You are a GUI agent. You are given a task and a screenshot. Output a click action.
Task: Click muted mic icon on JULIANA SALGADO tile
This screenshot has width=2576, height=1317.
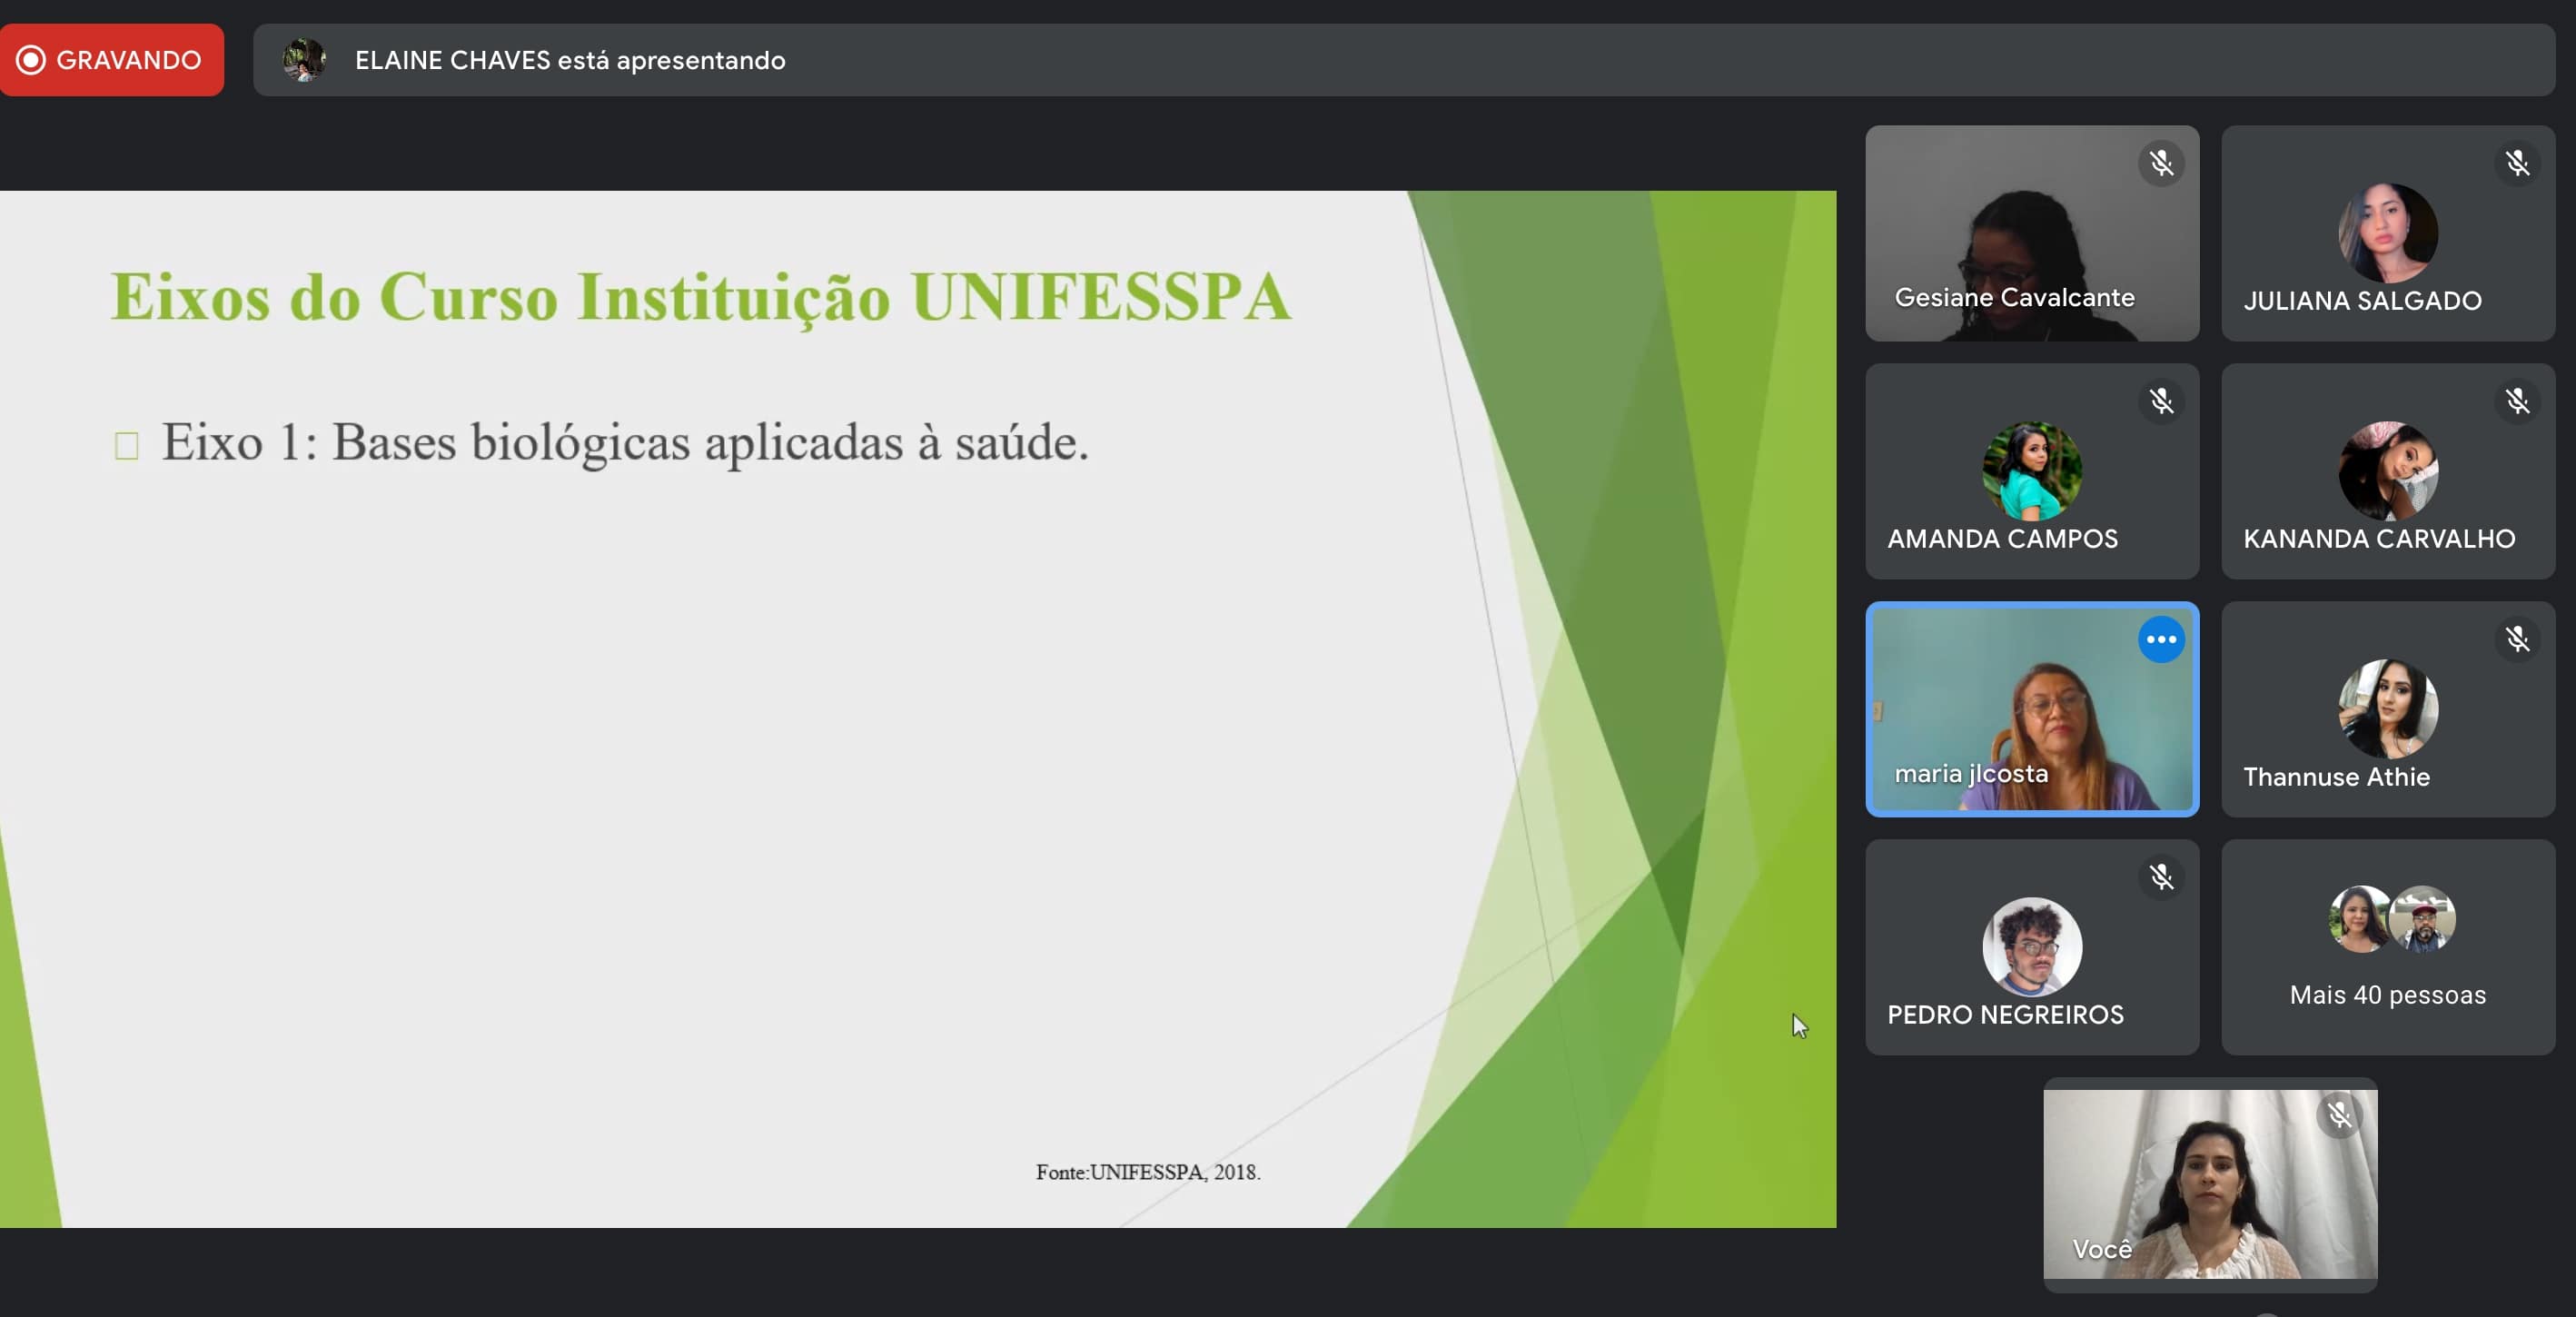(x=2517, y=163)
